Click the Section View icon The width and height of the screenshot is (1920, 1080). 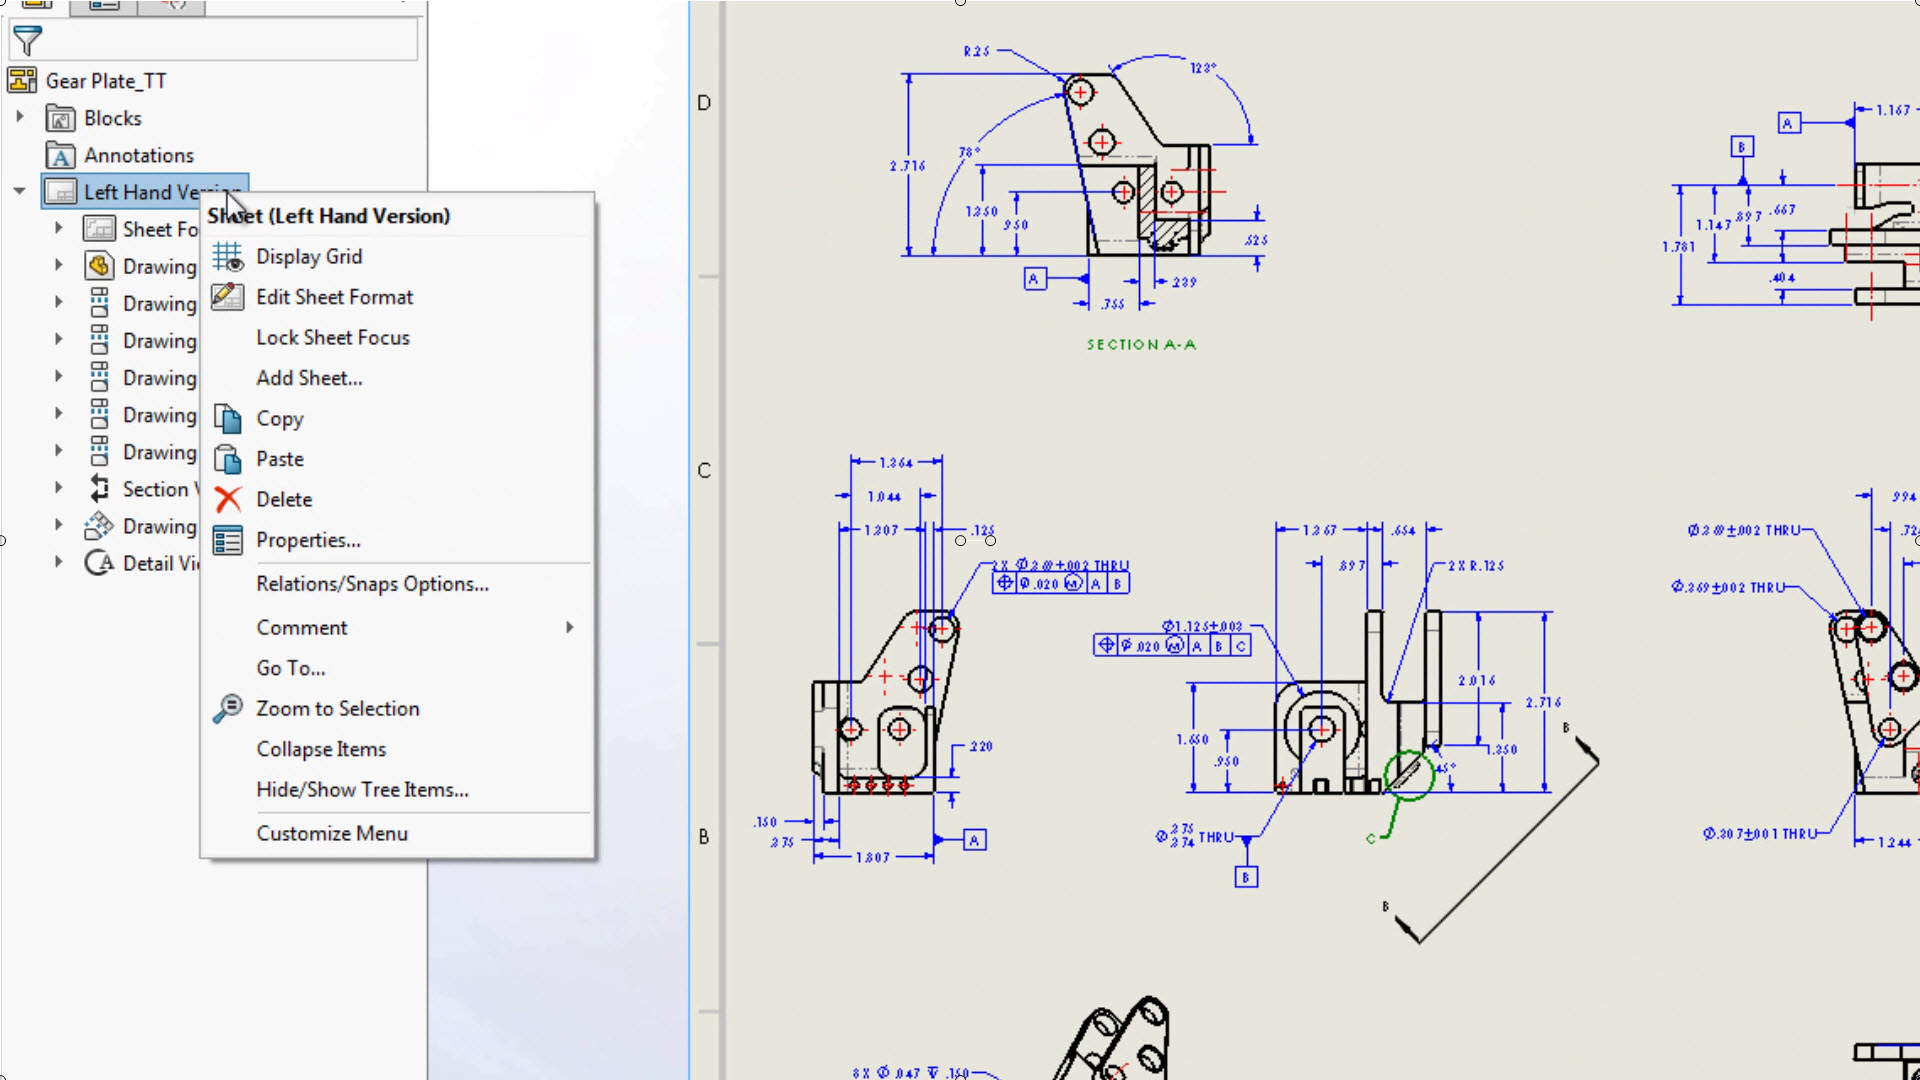point(99,489)
